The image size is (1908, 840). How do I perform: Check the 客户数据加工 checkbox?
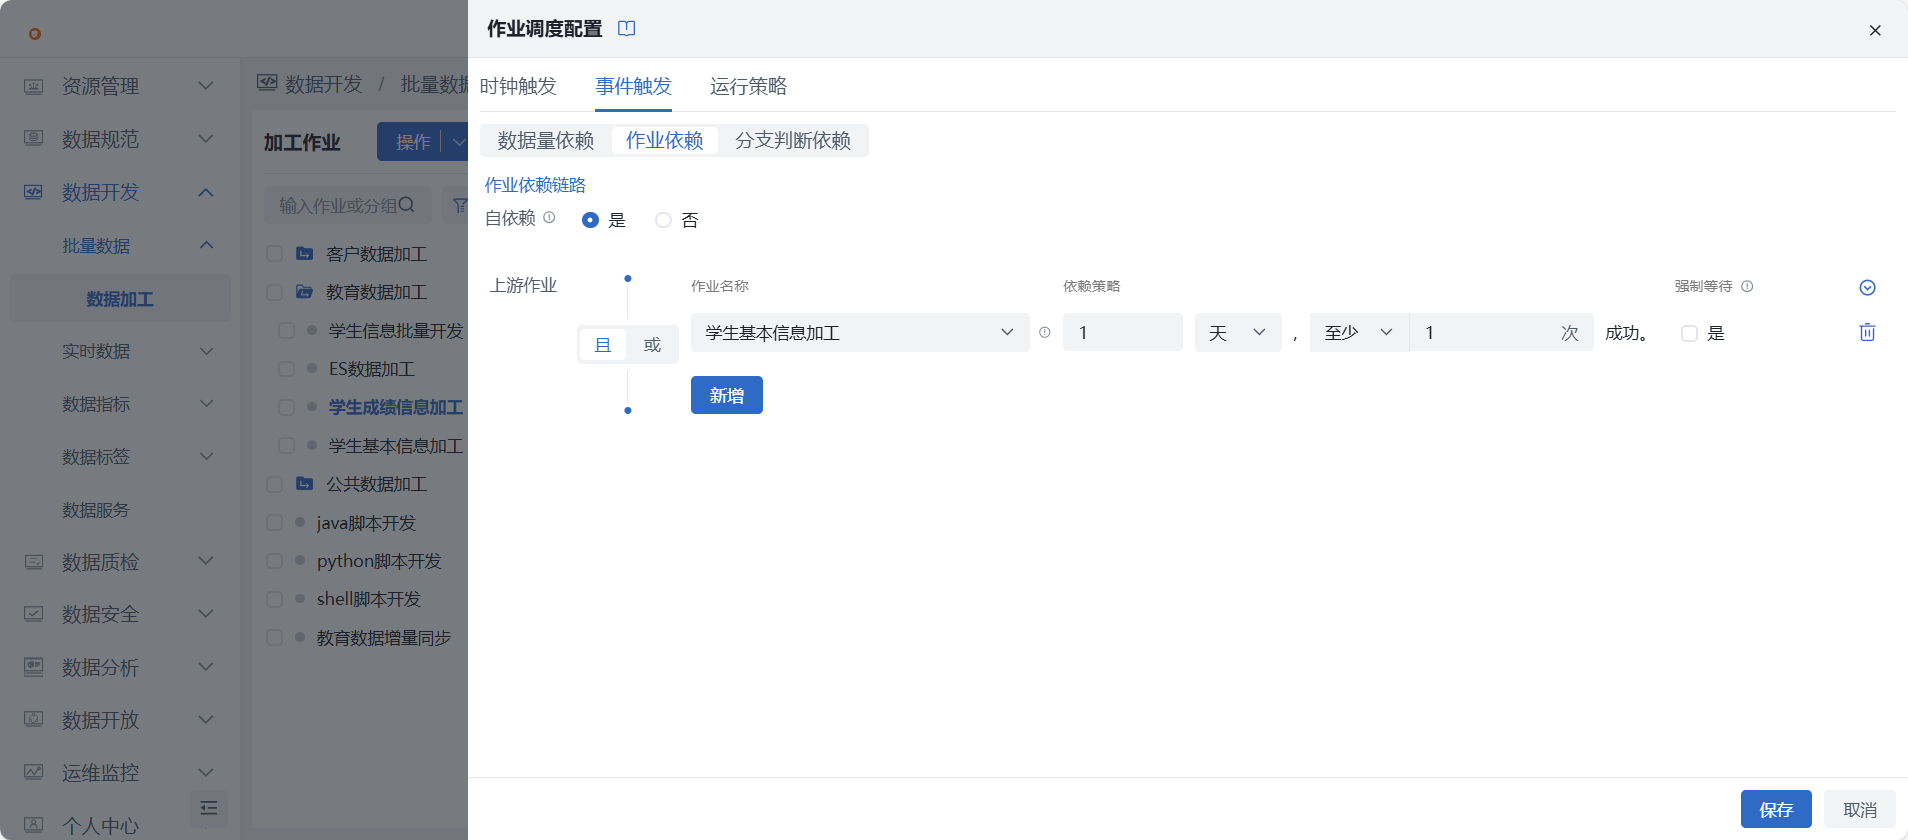(274, 254)
